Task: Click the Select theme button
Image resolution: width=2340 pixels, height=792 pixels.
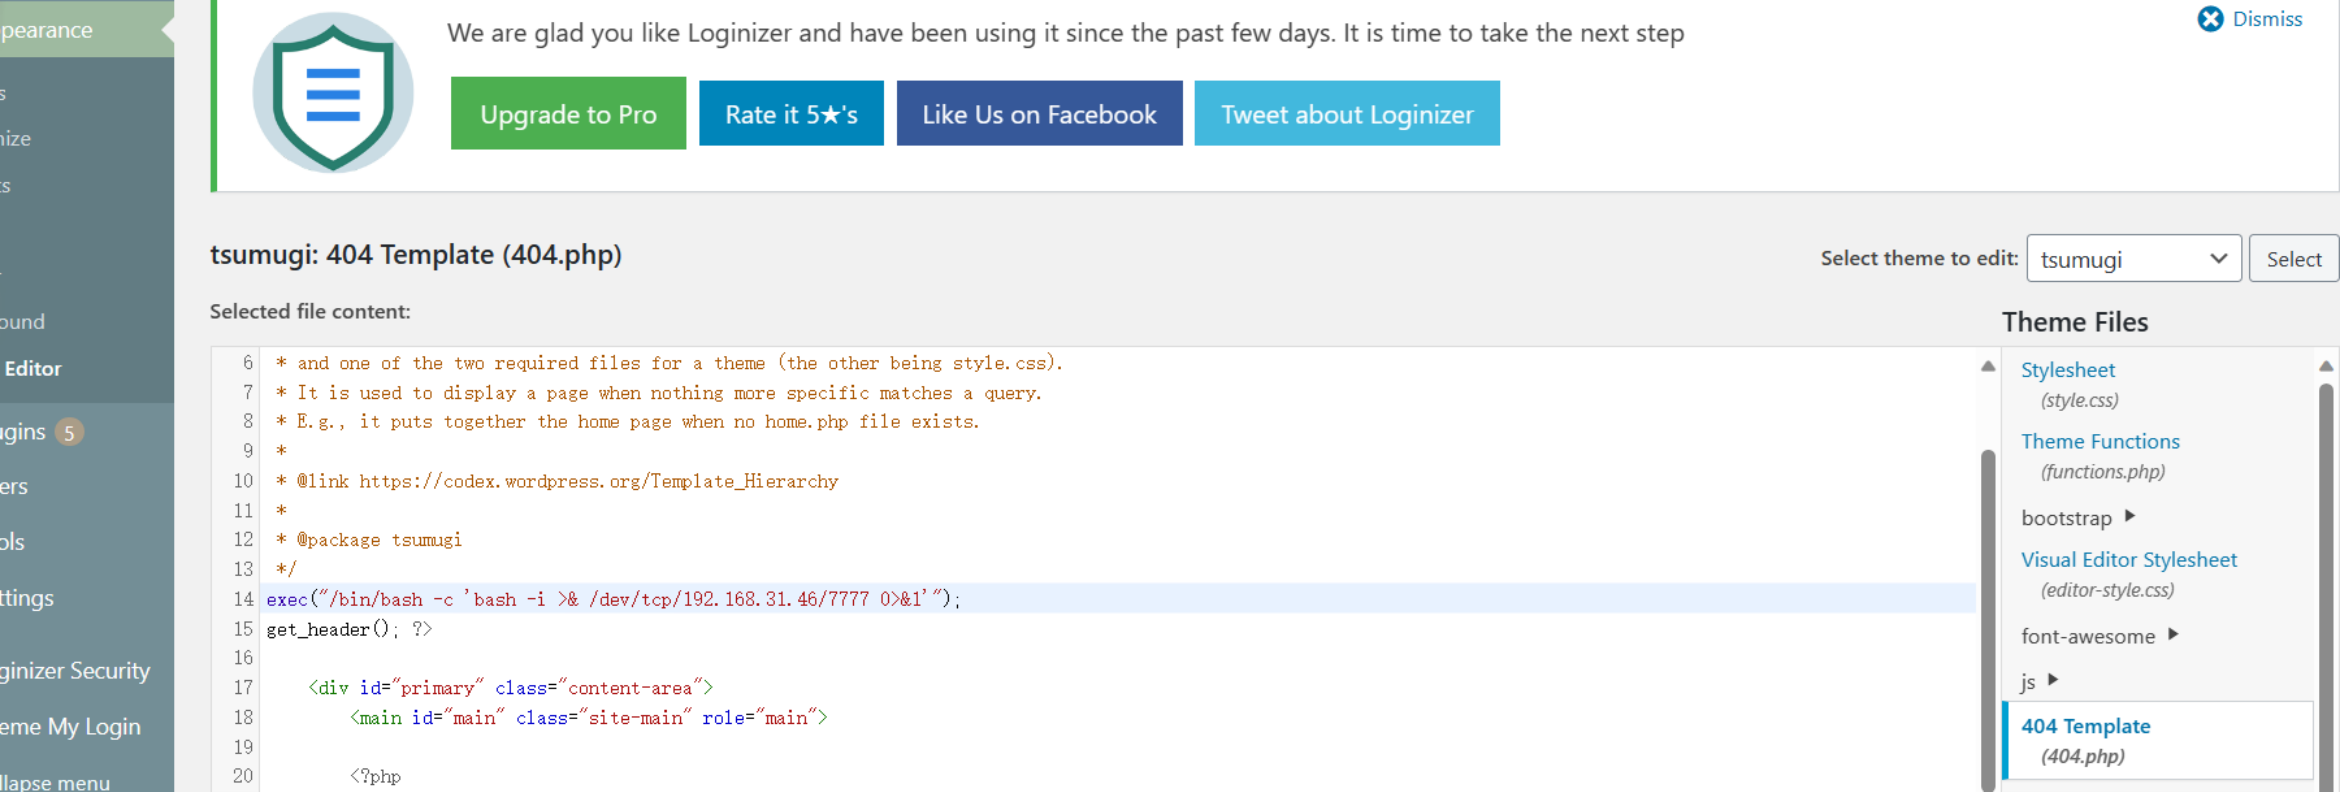Action: [x=2294, y=259]
